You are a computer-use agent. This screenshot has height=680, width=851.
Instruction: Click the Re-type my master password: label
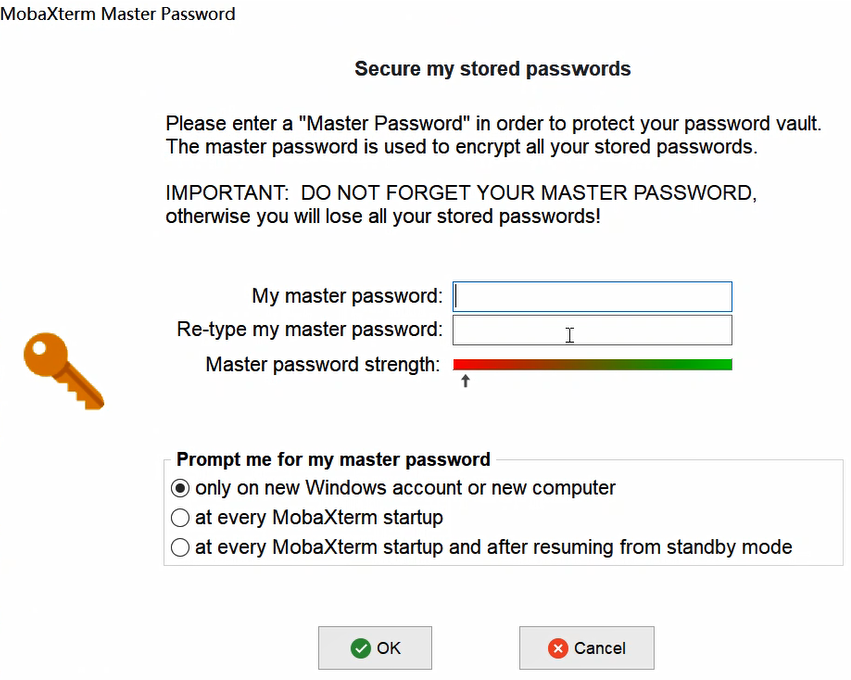pos(310,329)
